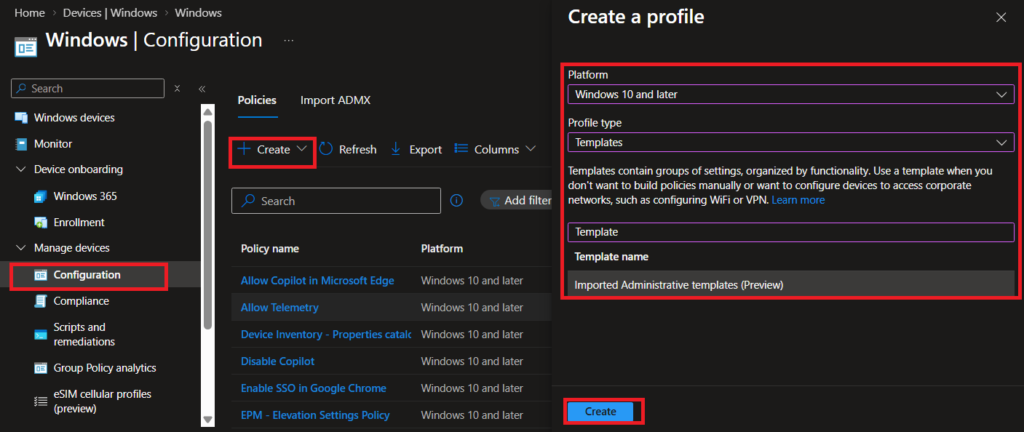The image size is (1024, 432).
Task: Click the Enrollment icon in the sidebar
Action: 40,223
